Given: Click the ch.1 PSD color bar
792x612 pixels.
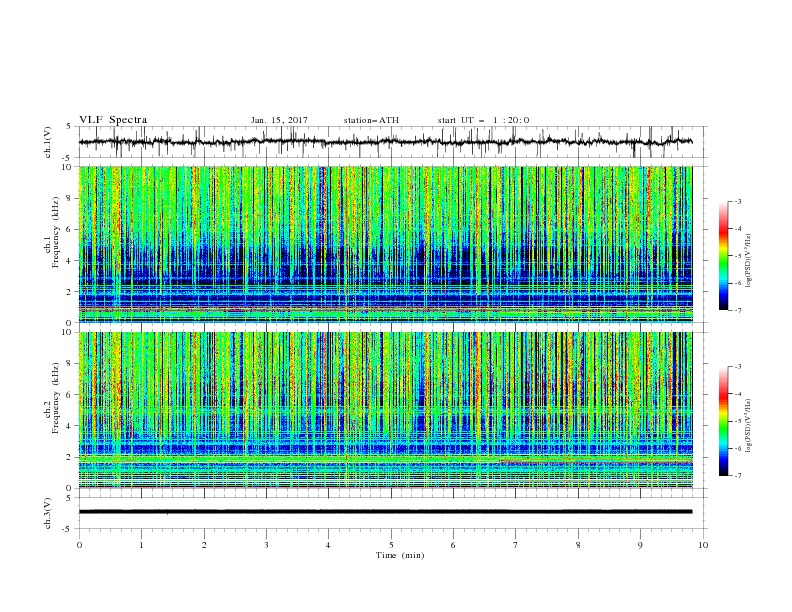Looking at the screenshot, I should tap(723, 256).
